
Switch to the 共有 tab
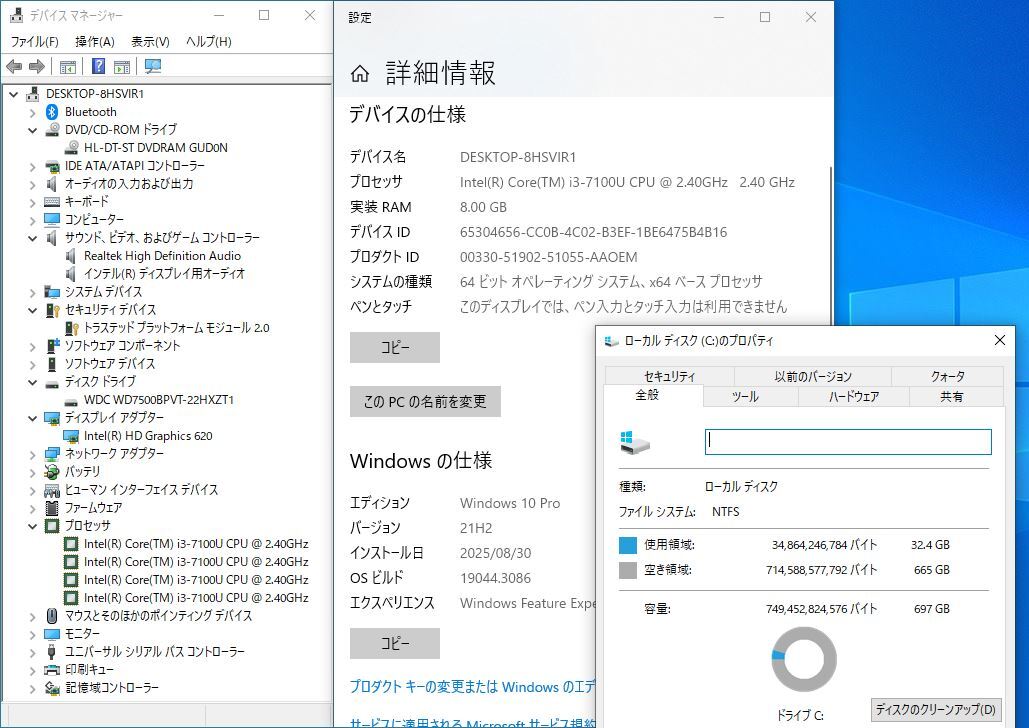pyautogui.click(x=956, y=396)
